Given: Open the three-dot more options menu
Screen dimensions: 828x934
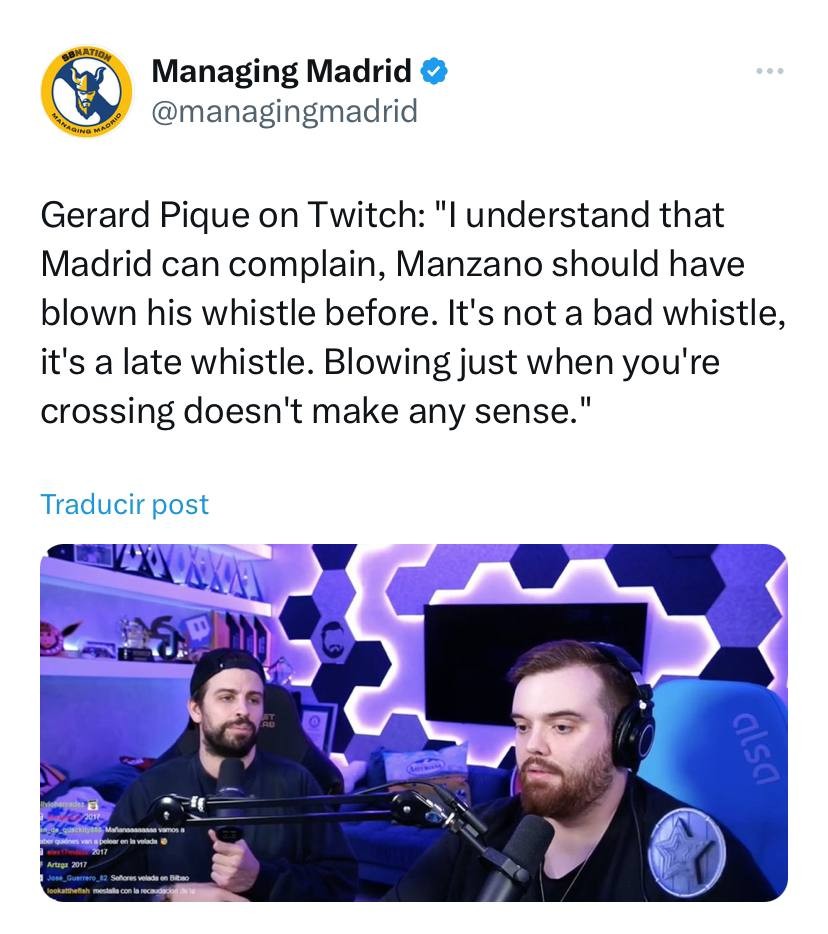Looking at the screenshot, I should 770,71.
